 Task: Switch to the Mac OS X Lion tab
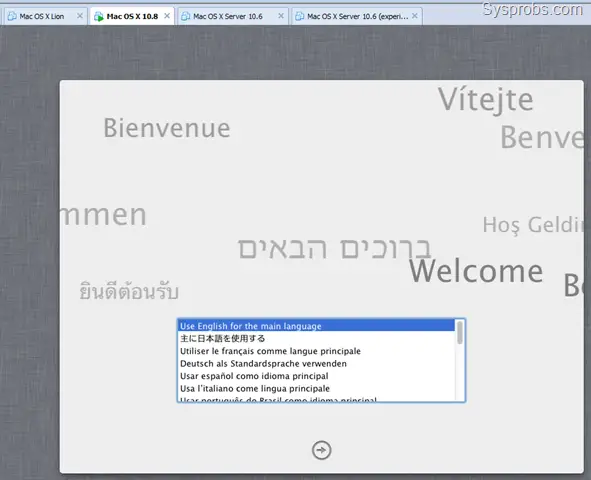pos(41,16)
